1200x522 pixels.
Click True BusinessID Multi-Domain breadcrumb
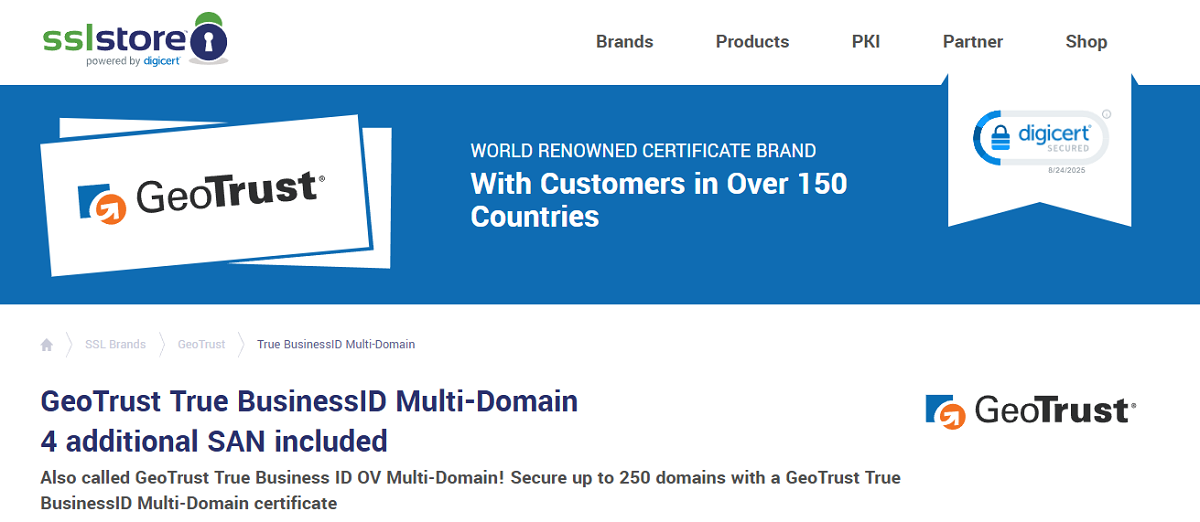pyautogui.click(x=336, y=344)
